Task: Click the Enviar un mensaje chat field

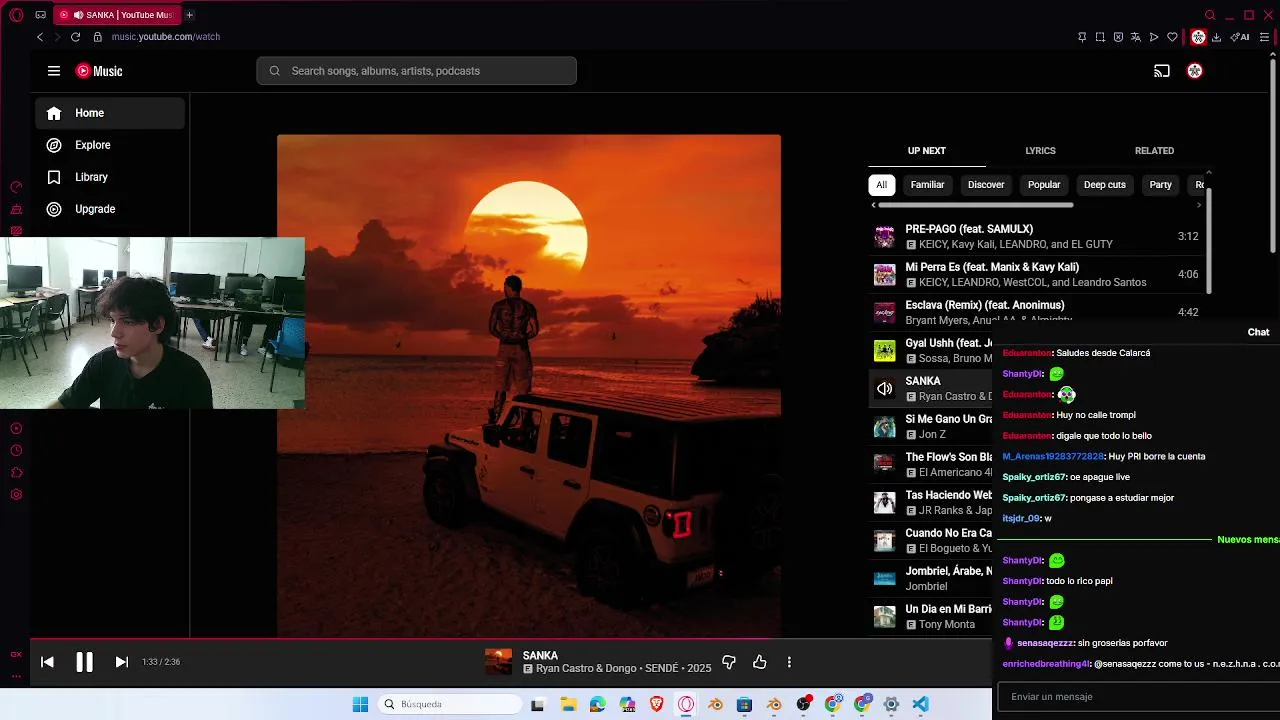Action: pos(1137,697)
